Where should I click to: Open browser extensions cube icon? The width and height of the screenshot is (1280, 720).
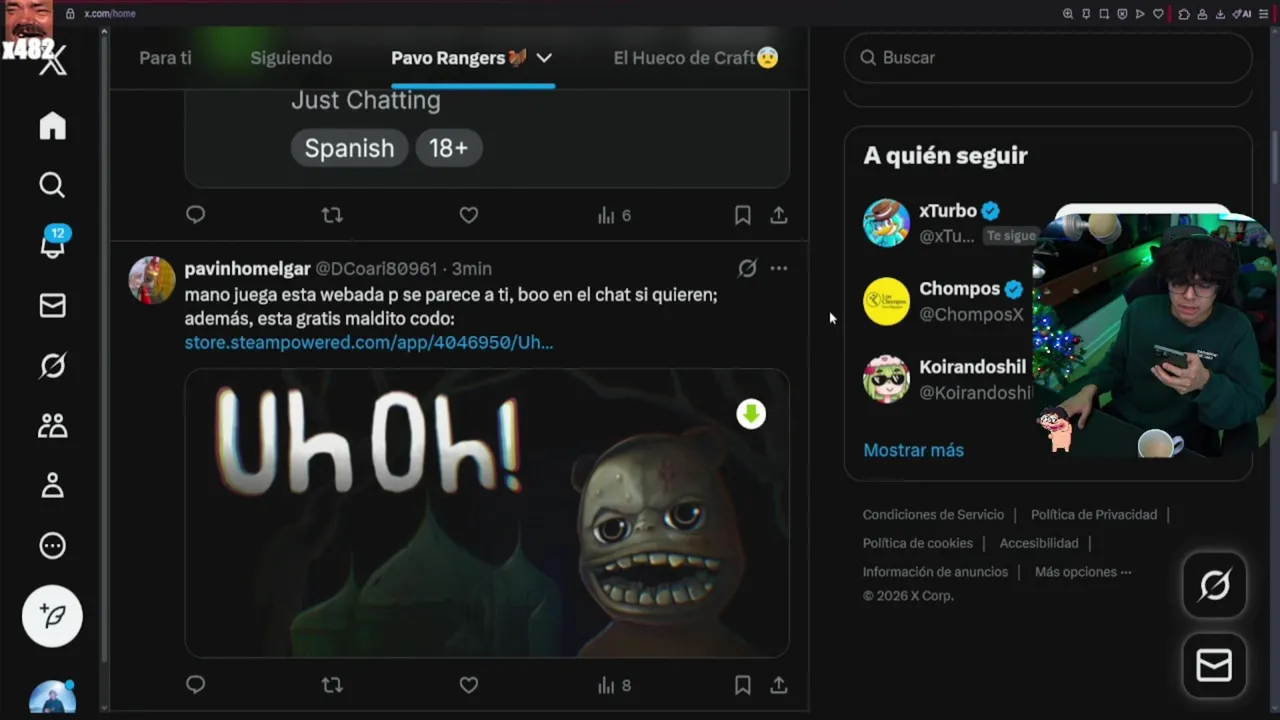[1184, 14]
